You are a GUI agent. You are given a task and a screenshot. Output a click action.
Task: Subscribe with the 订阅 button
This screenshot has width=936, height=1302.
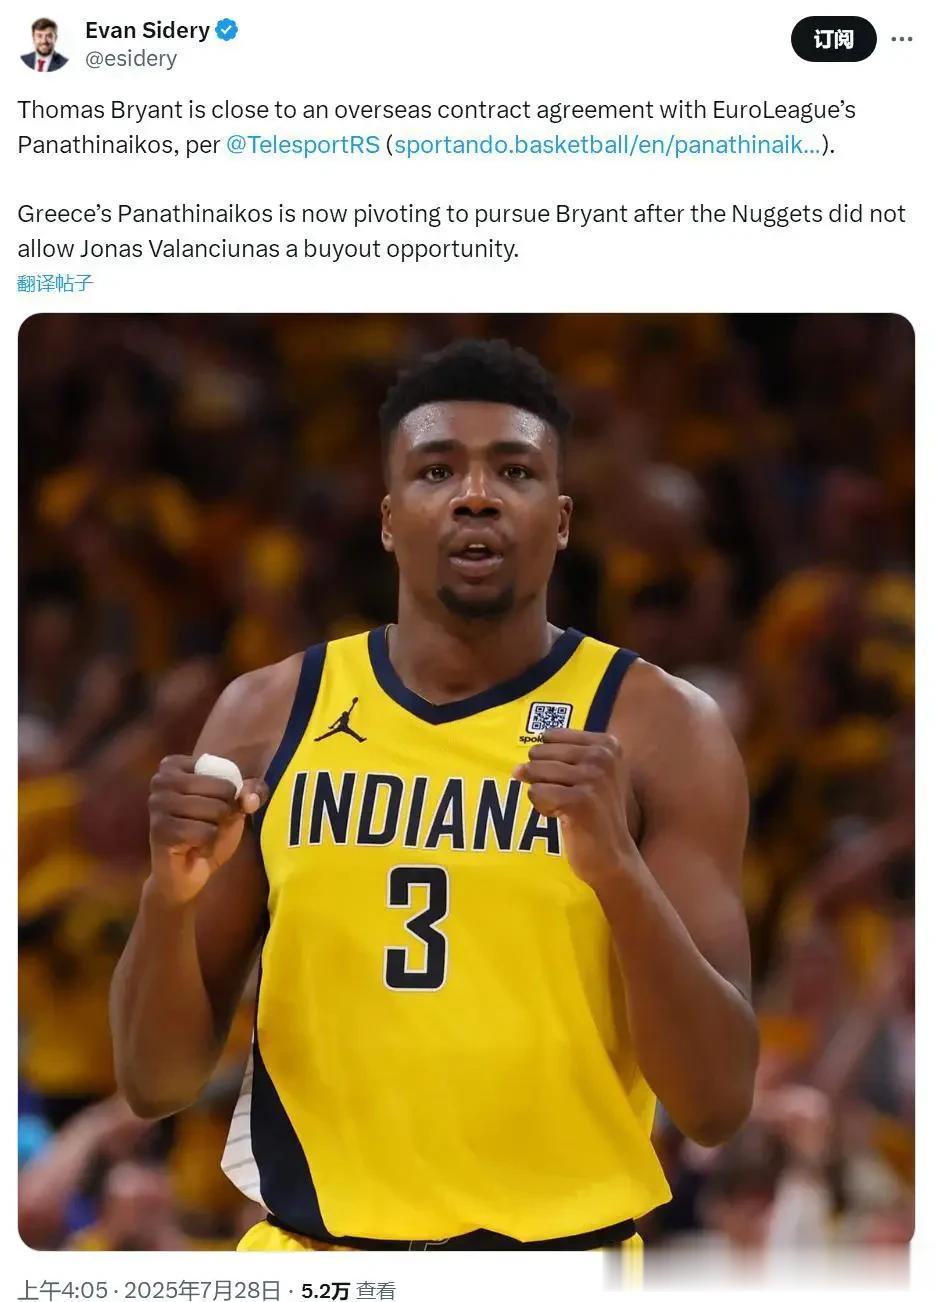(x=833, y=39)
